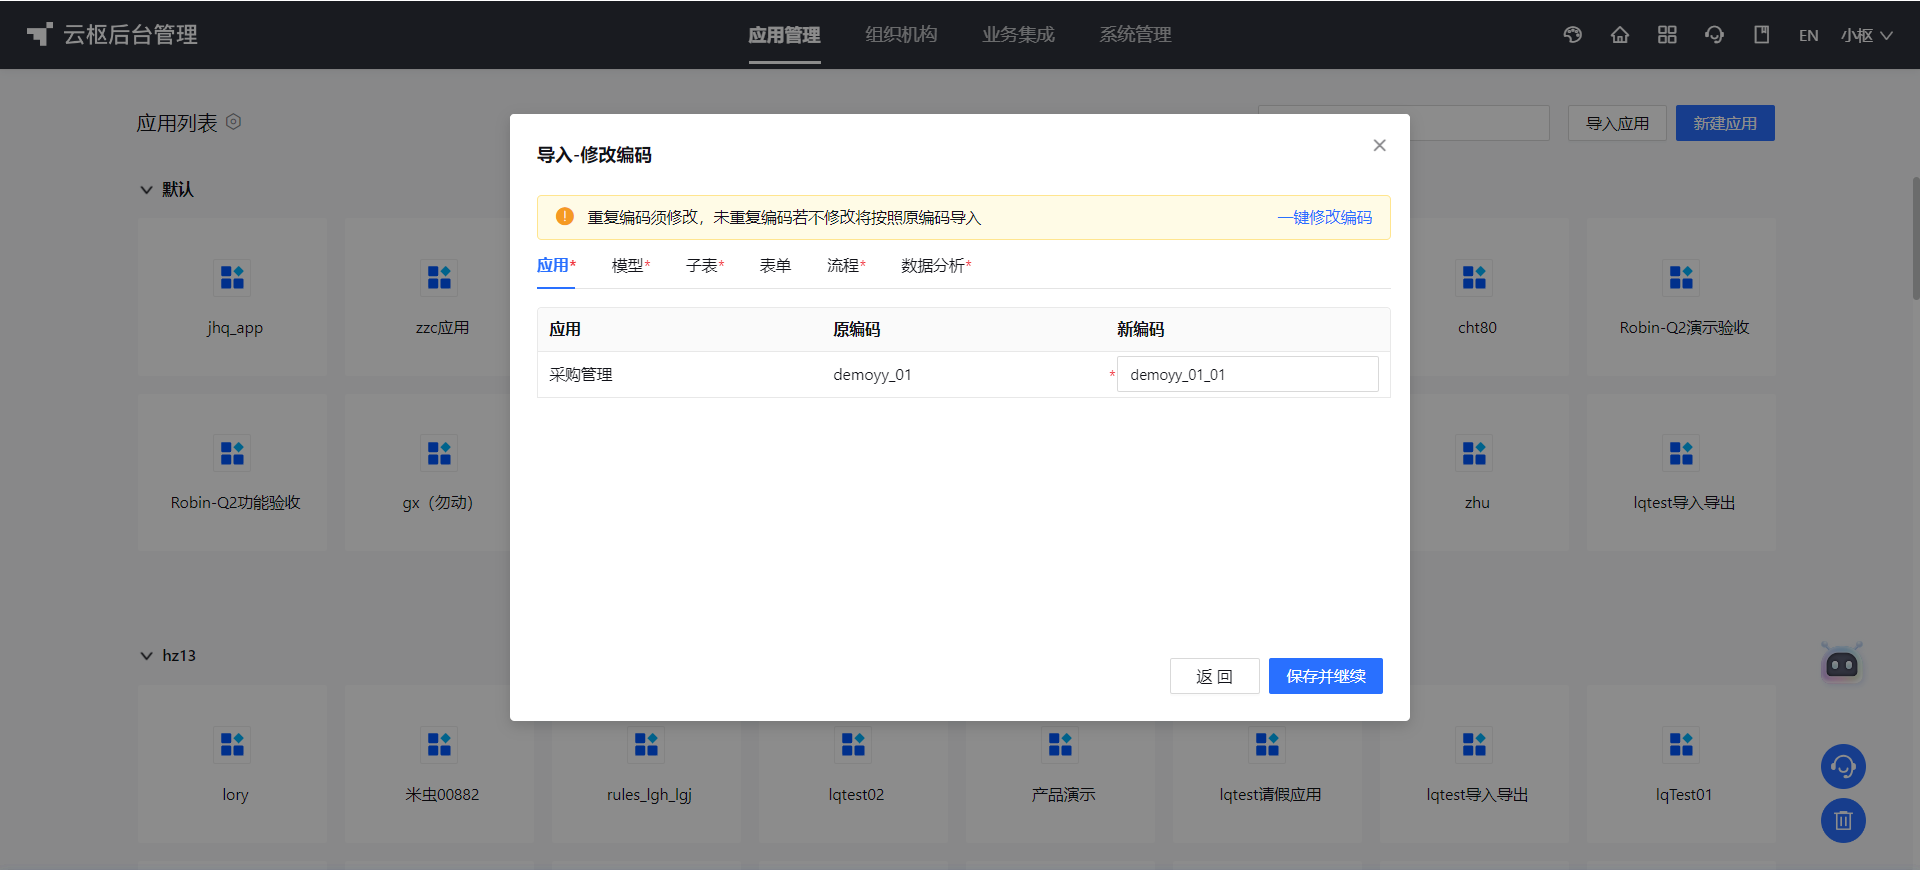The height and width of the screenshot is (870, 1920).
Task: Collapse the 默认 group
Action: coord(146,189)
